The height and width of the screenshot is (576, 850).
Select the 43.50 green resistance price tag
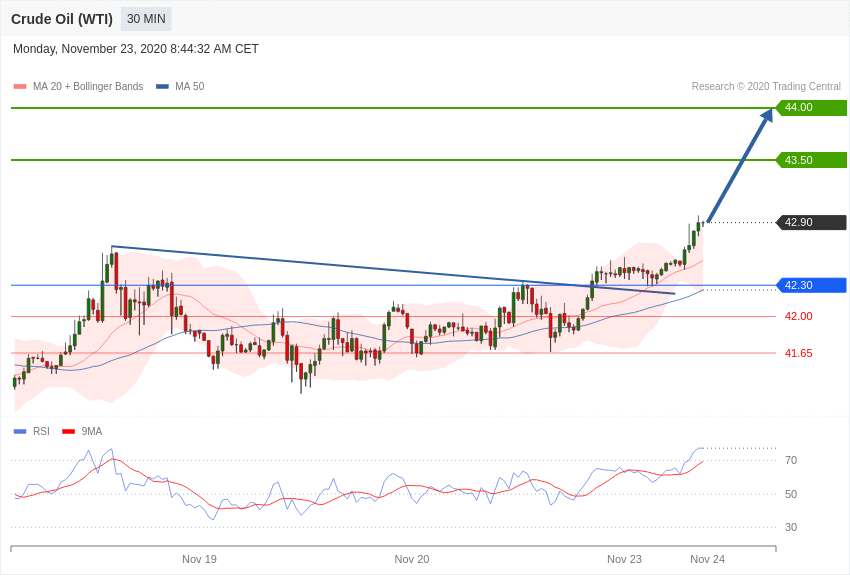pyautogui.click(x=811, y=160)
